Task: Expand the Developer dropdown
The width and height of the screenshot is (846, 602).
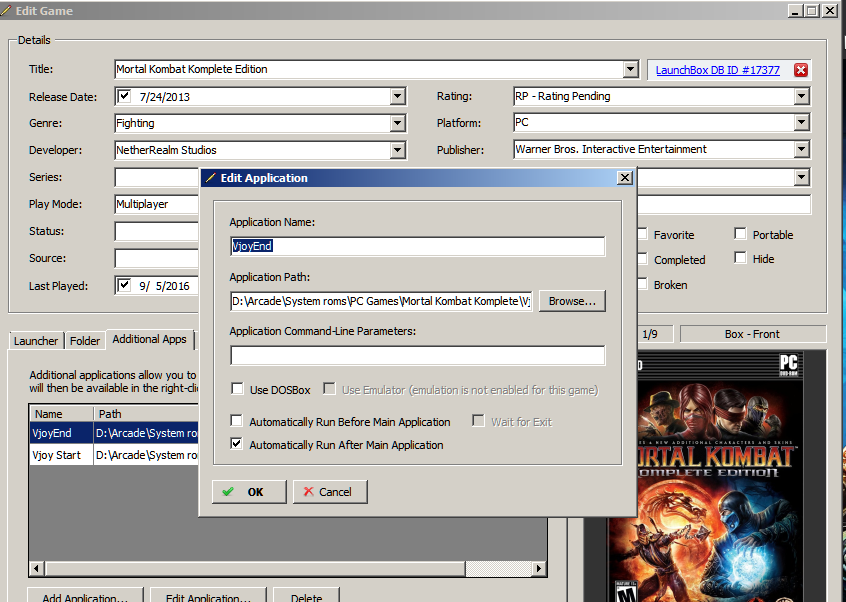Action: coord(397,150)
